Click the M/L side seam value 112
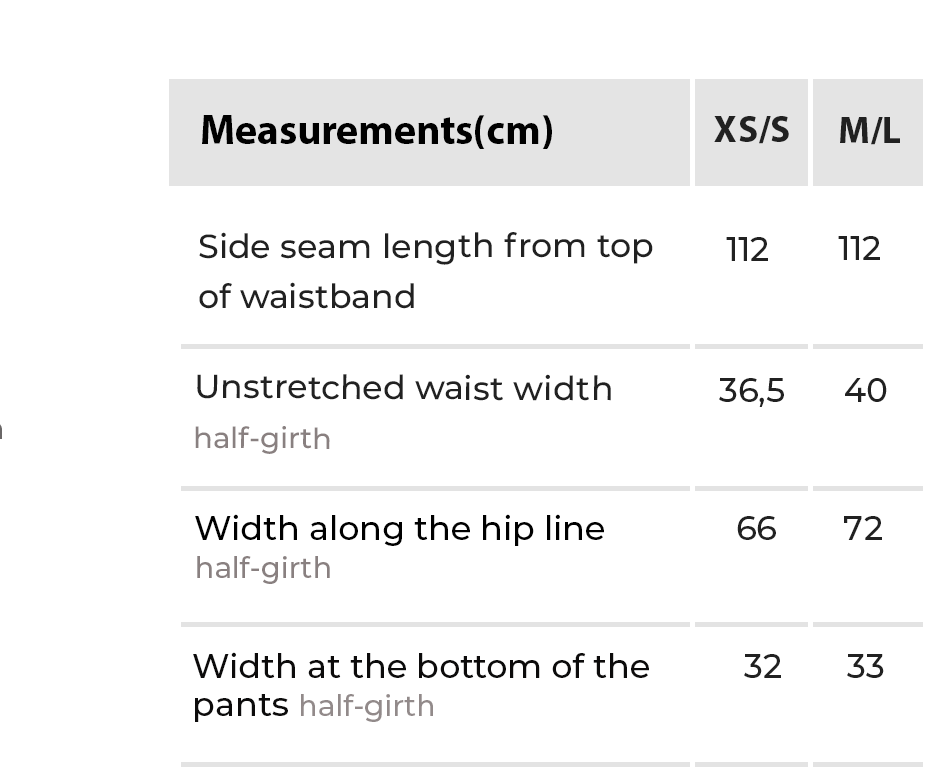 (859, 249)
